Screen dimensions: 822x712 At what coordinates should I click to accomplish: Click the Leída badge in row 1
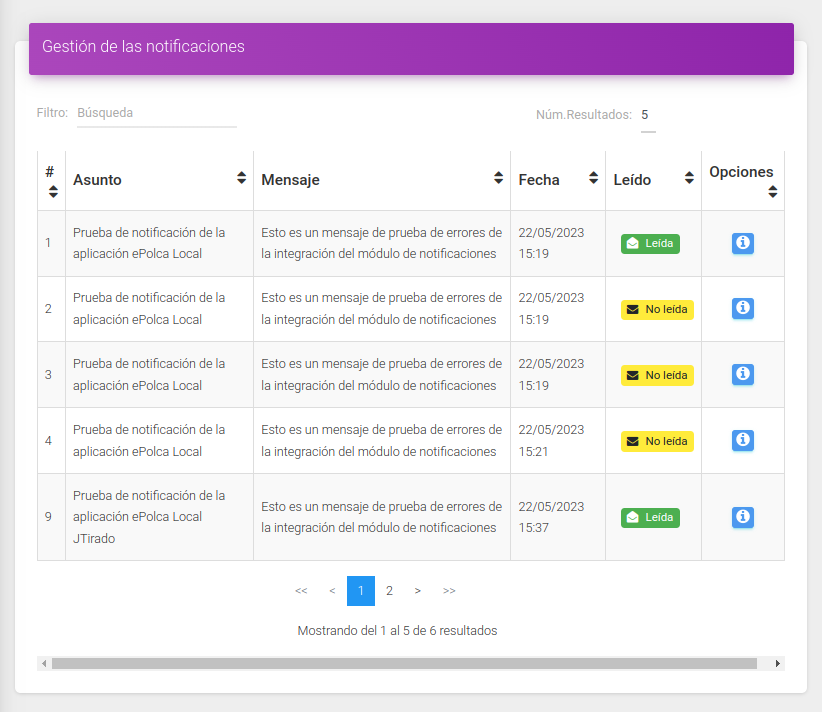point(650,244)
